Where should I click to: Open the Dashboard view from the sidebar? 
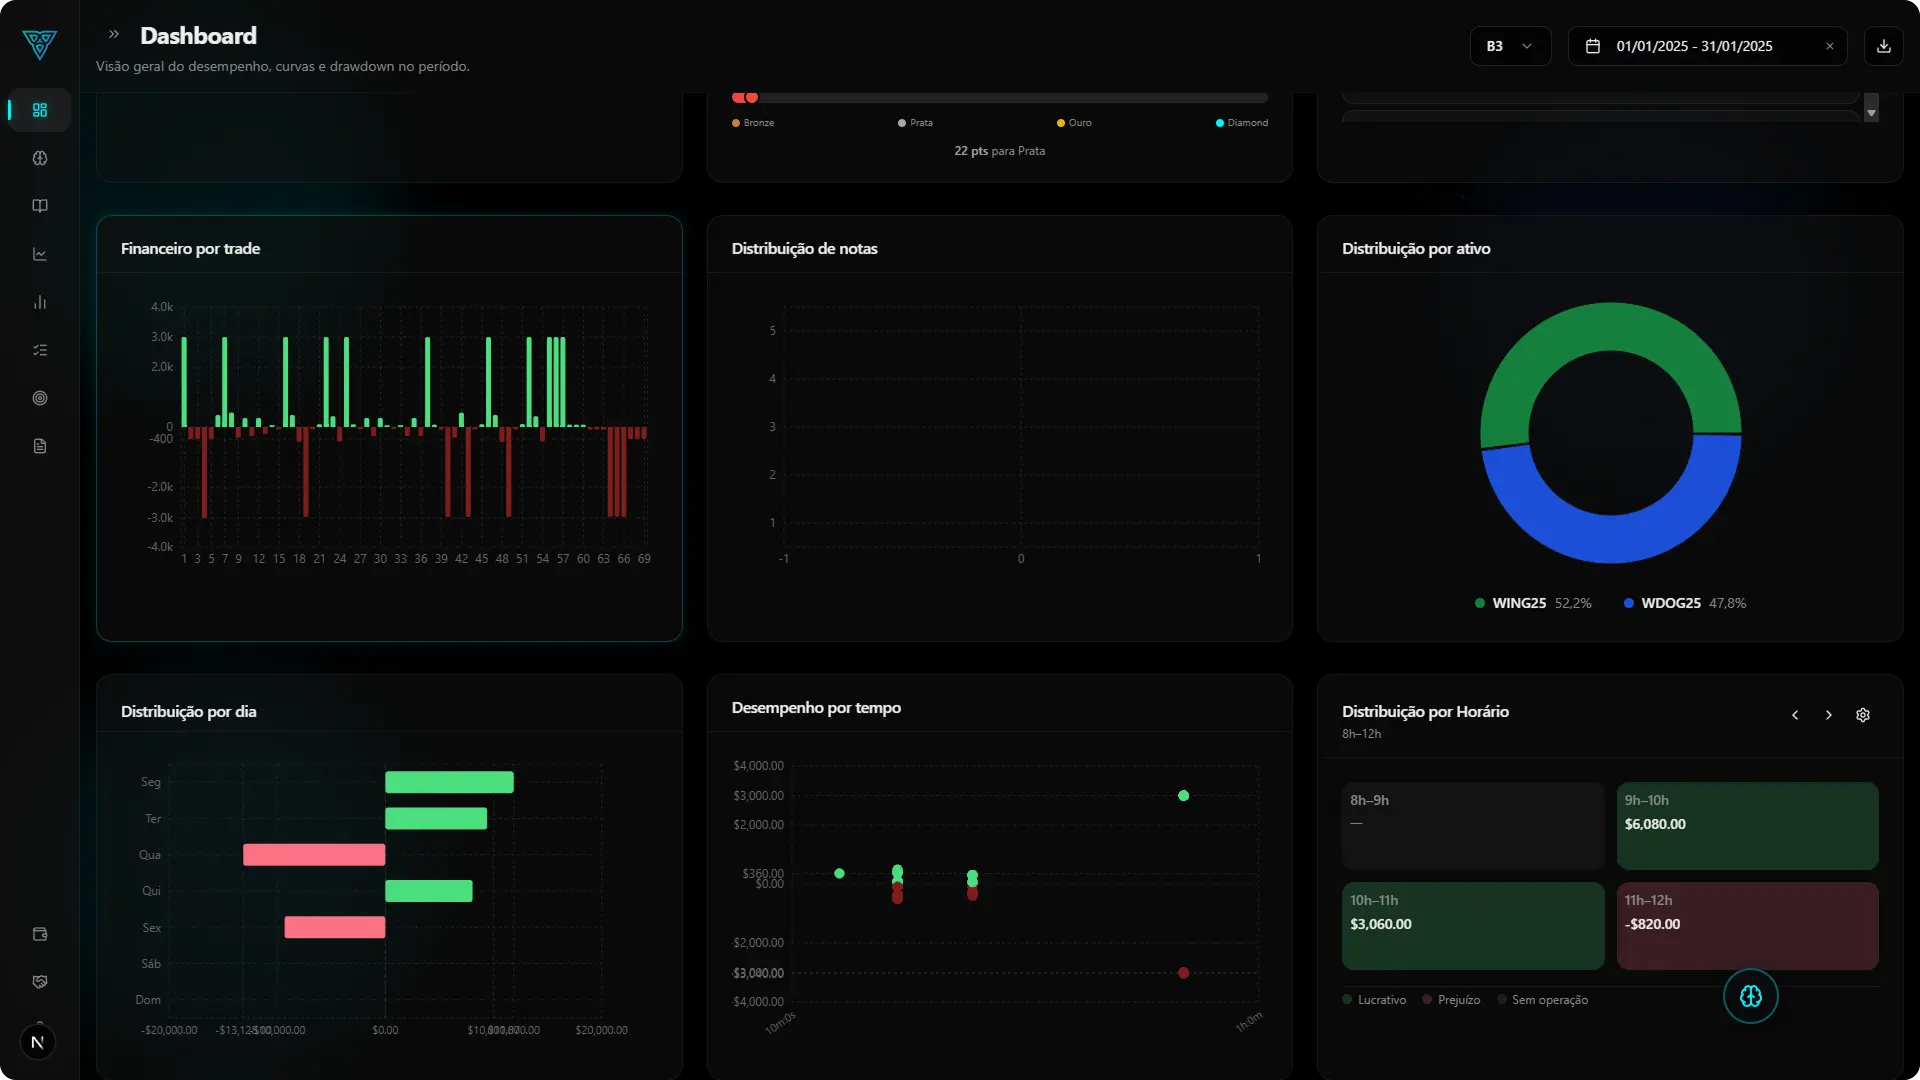(39, 110)
